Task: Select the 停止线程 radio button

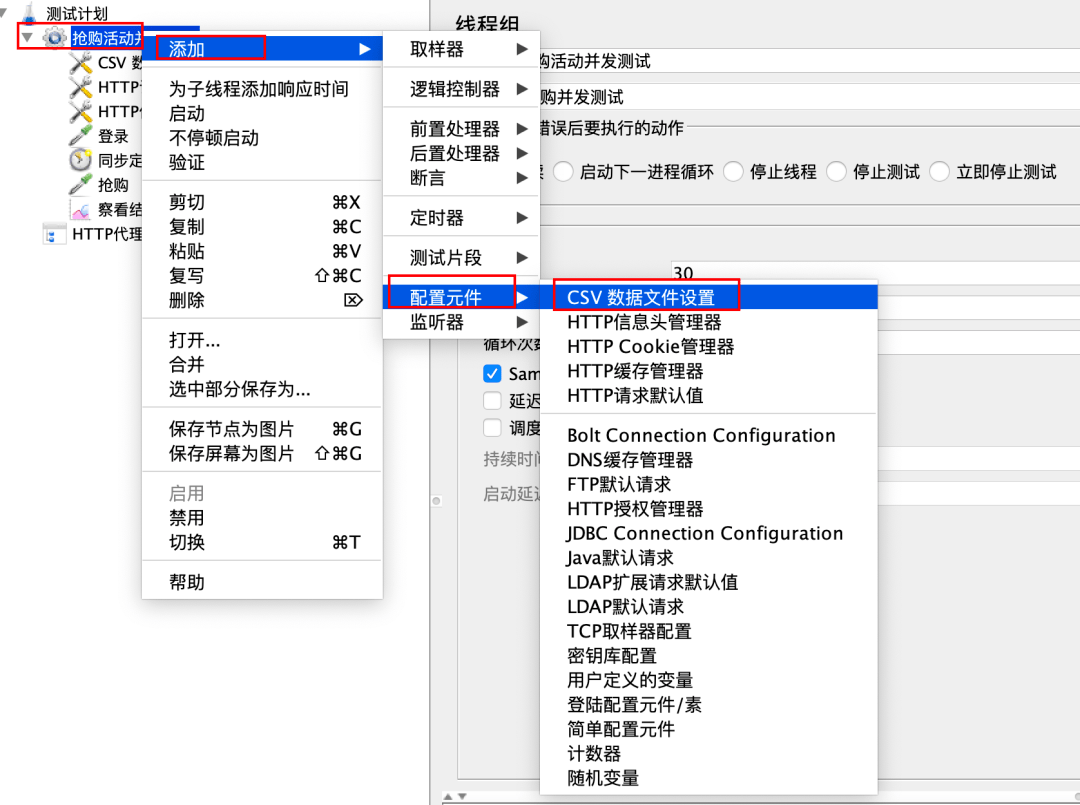Action: point(733,171)
